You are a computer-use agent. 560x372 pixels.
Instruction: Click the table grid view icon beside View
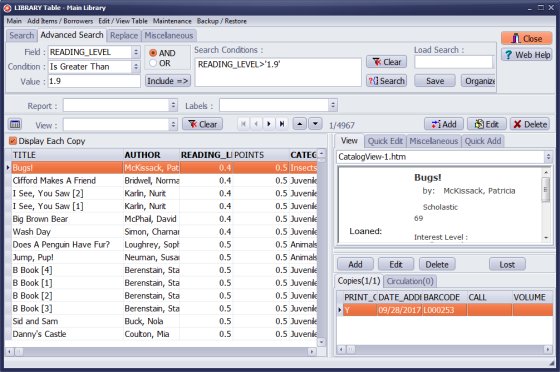pos(15,124)
